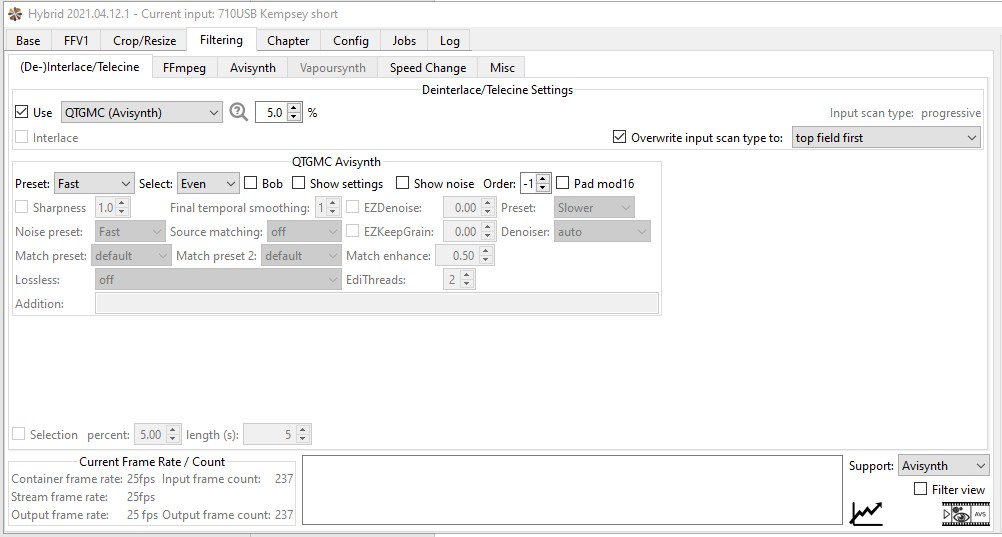The width and height of the screenshot is (1002, 537).
Task: Open the QTGMC (Avisynth) deinterlacer dropdown
Action: (x=141, y=112)
